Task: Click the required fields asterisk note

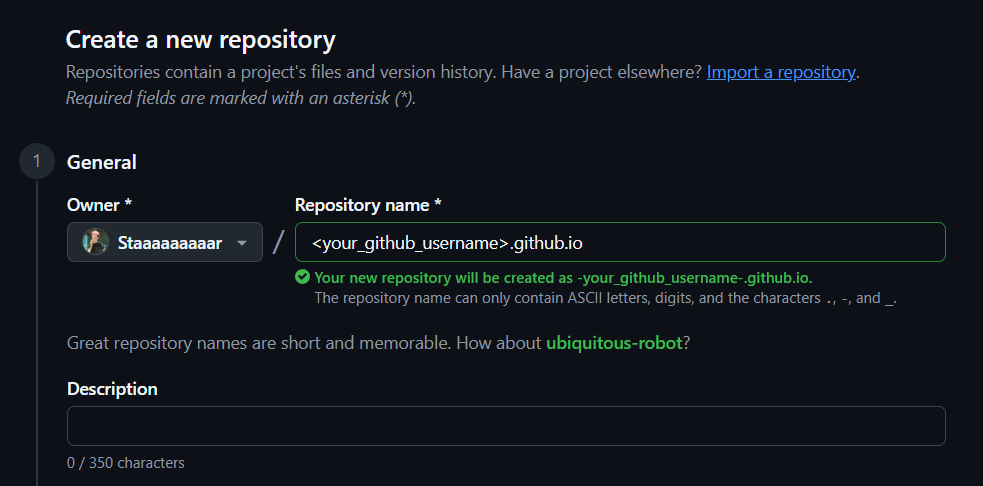Action: pos(240,98)
